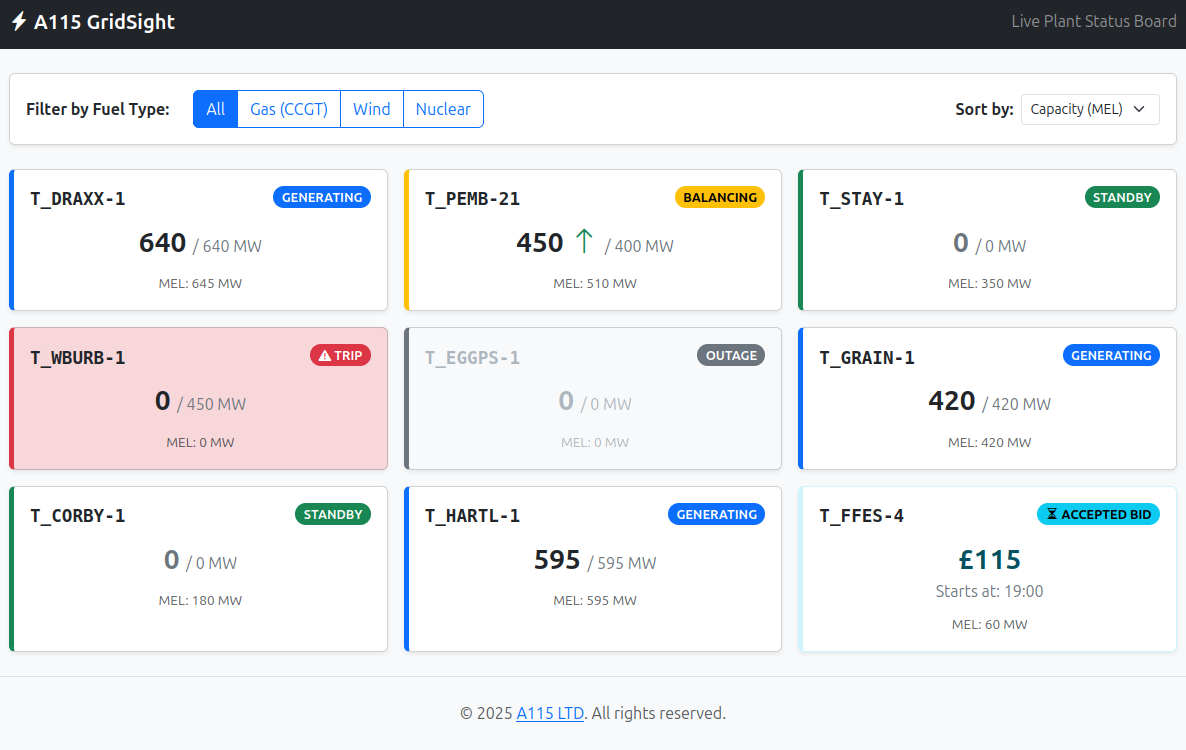The image size is (1186, 750).
Task: Click the T_WBURB-1 plant name
Action: tap(78, 358)
